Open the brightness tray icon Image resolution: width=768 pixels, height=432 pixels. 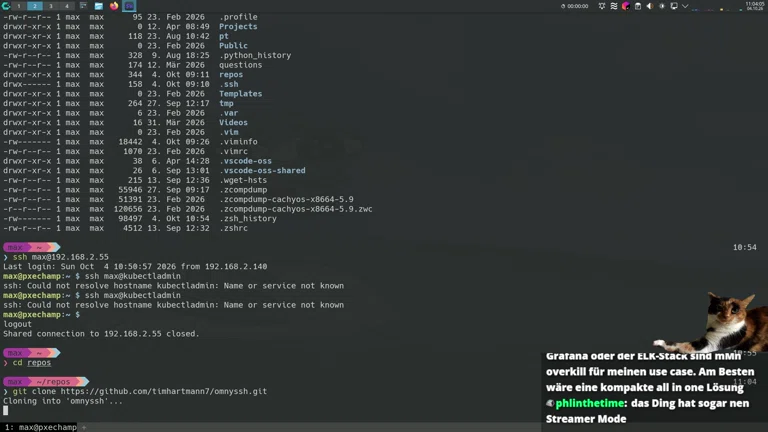662,6
